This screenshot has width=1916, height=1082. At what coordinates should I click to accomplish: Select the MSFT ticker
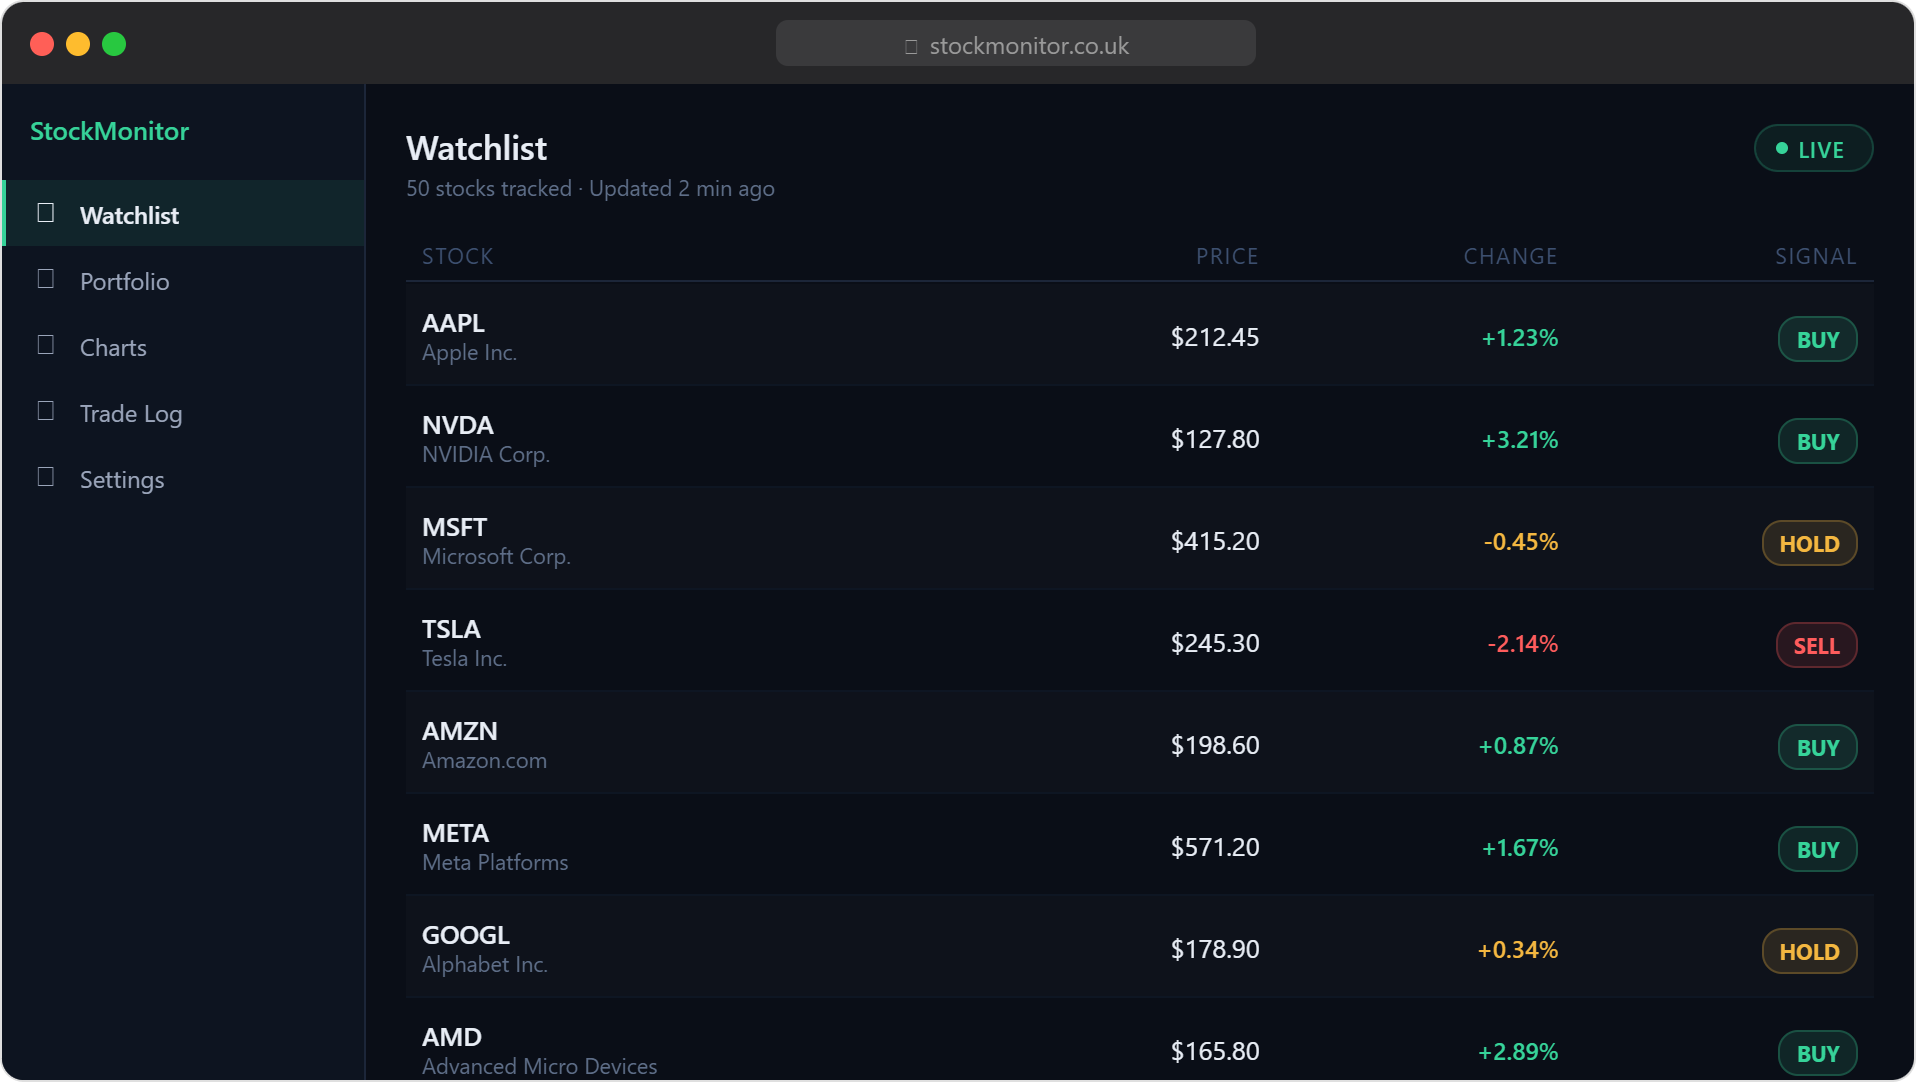[x=455, y=527]
